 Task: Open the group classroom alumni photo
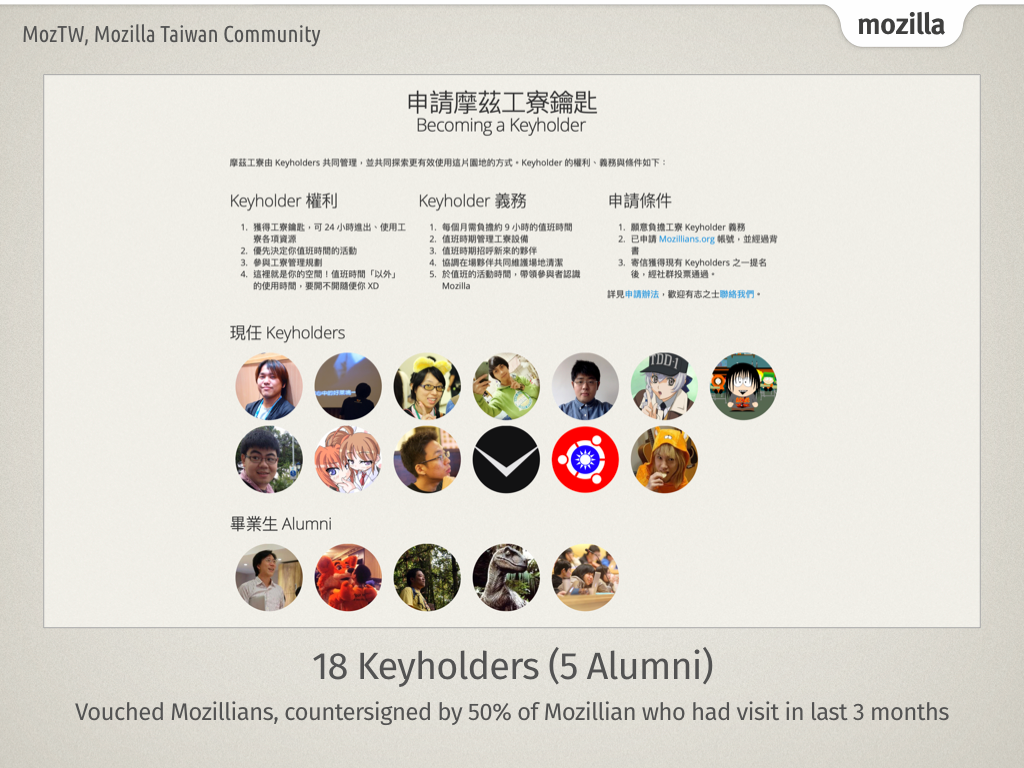585,577
